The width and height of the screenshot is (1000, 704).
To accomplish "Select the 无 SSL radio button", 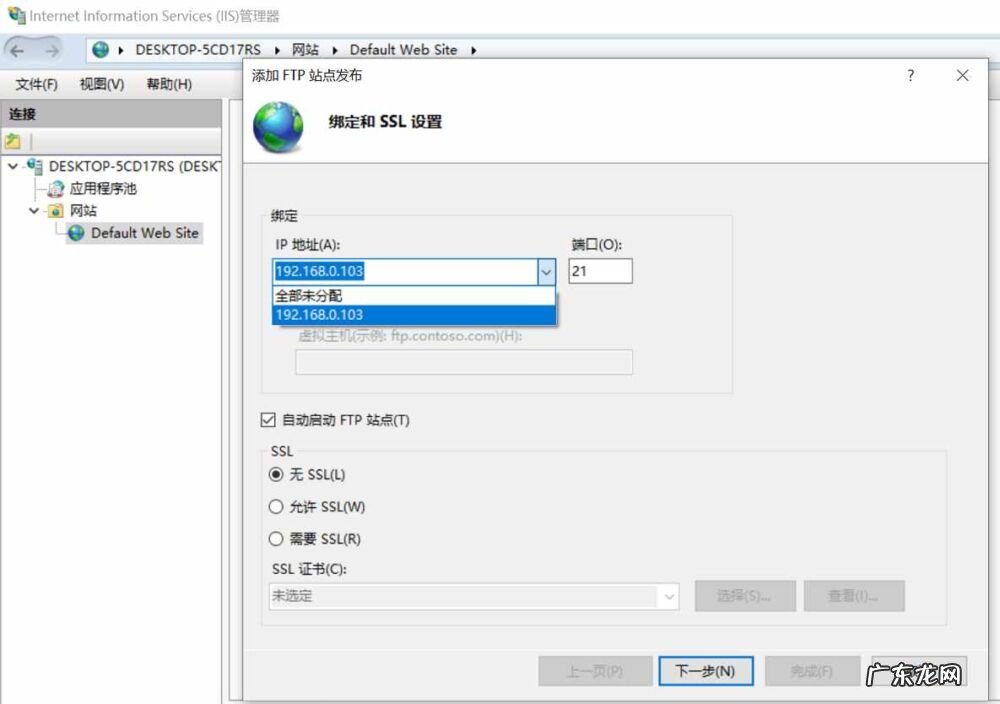I will [x=277, y=475].
